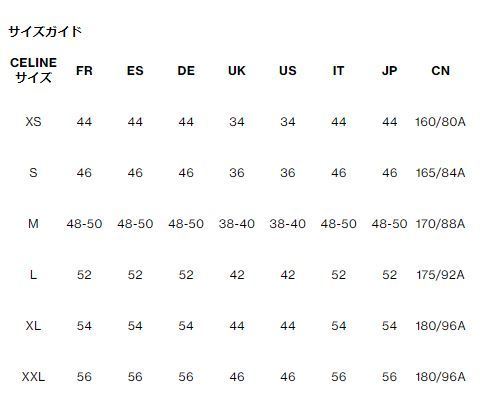Select the M size row label
The width and height of the screenshot is (497, 416).
coord(33,224)
